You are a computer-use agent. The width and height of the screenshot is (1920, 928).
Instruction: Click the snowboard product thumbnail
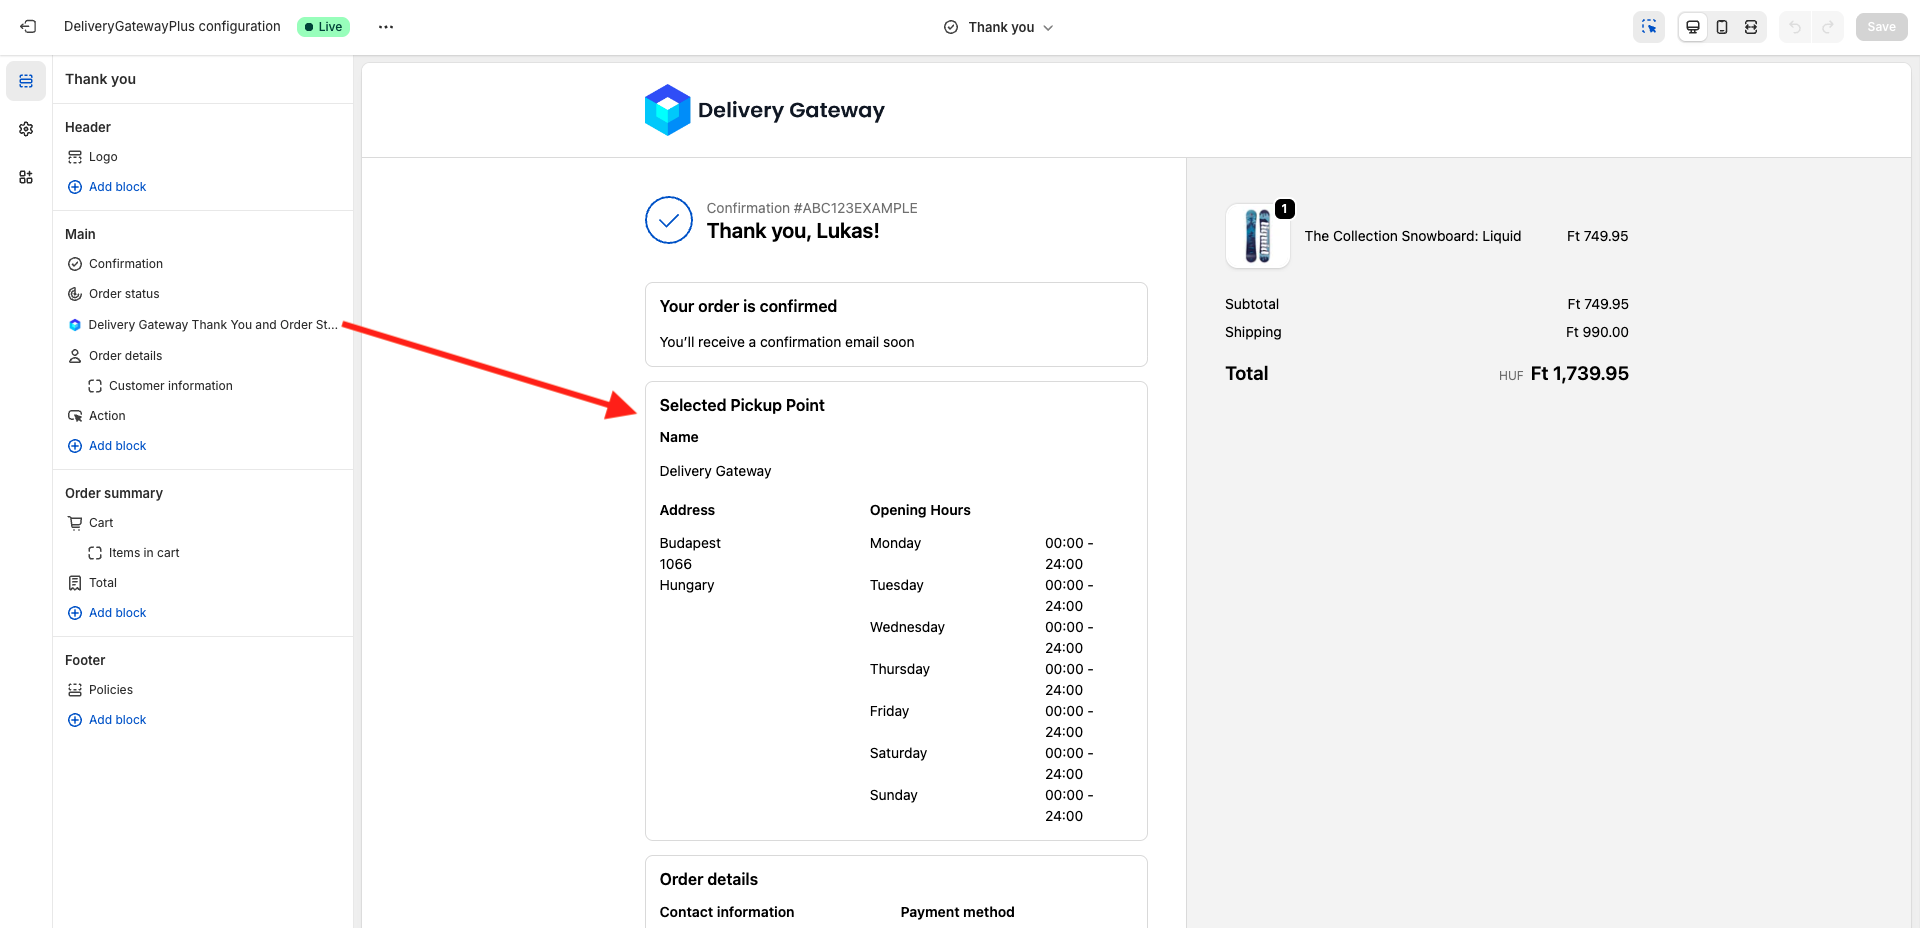click(1257, 236)
